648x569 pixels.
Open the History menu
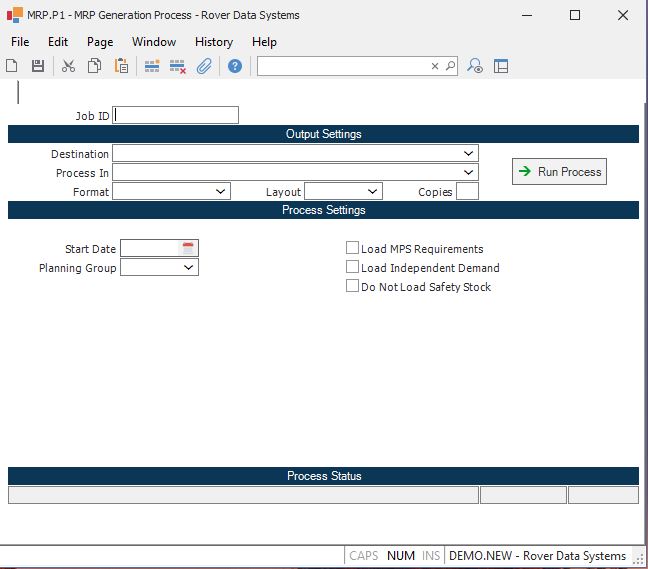pyautogui.click(x=213, y=42)
